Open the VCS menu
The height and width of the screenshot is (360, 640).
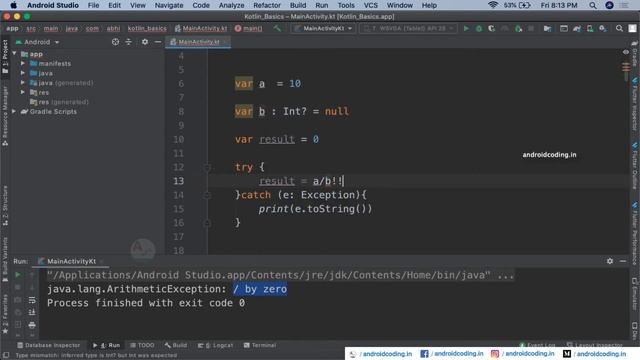(371, 5)
